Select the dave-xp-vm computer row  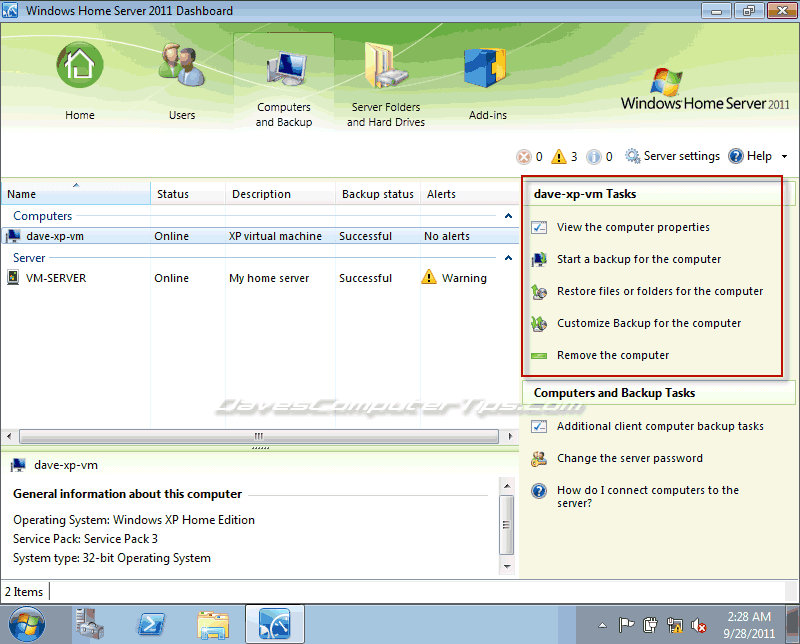click(260, 236)
